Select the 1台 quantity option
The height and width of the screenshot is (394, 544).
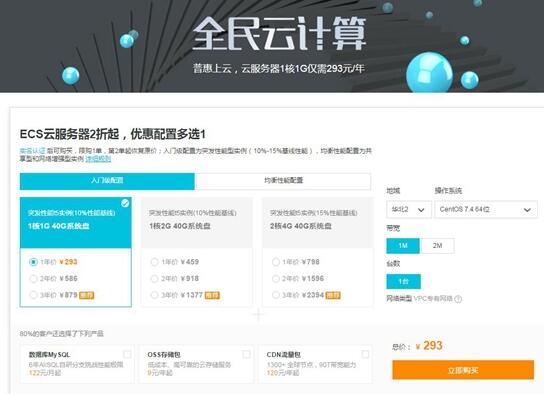(x=403, y=281)
